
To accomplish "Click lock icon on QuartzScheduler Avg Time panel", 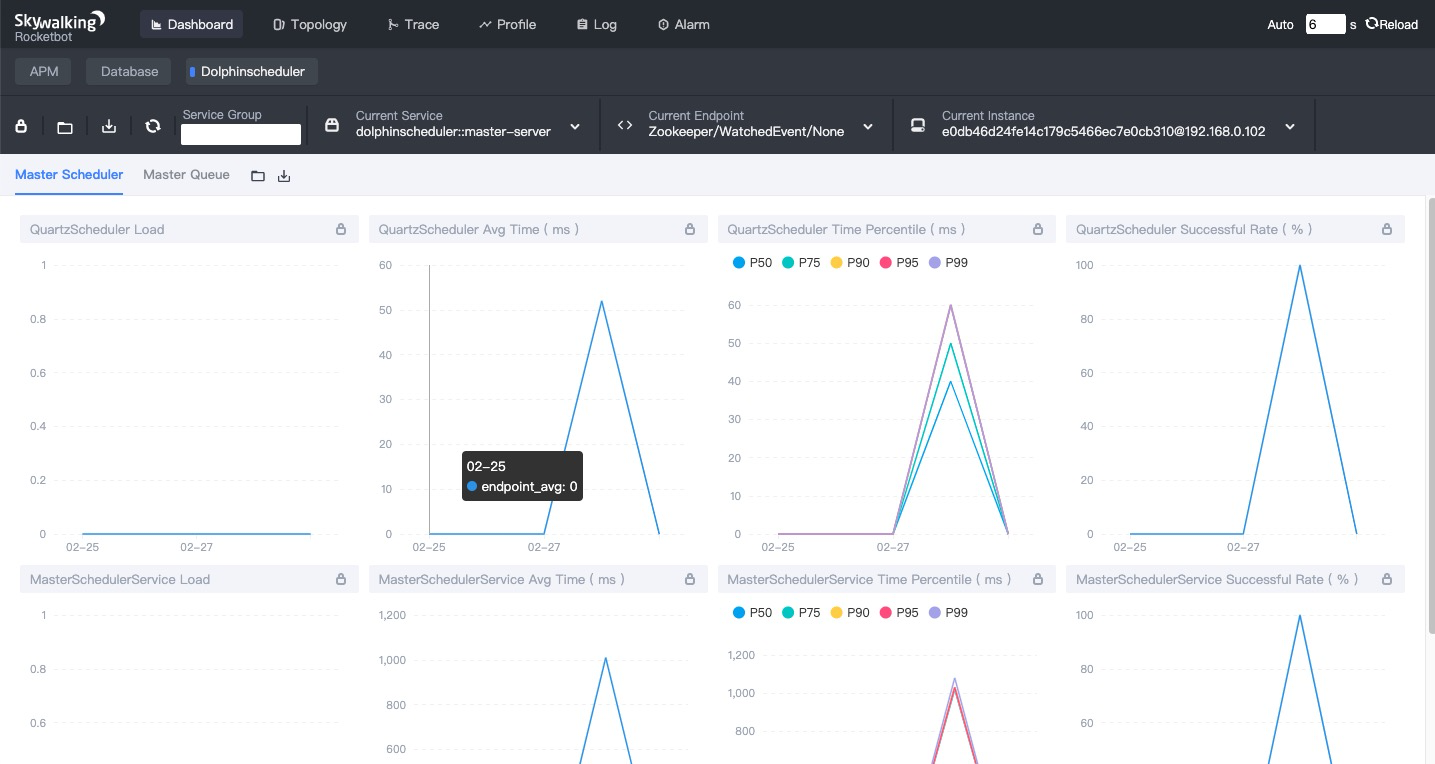I will (x=690, y=229).
